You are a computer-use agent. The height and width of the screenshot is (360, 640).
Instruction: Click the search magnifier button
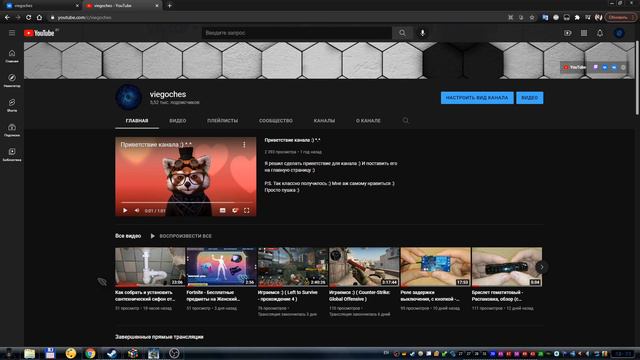[x=402, y=33]
